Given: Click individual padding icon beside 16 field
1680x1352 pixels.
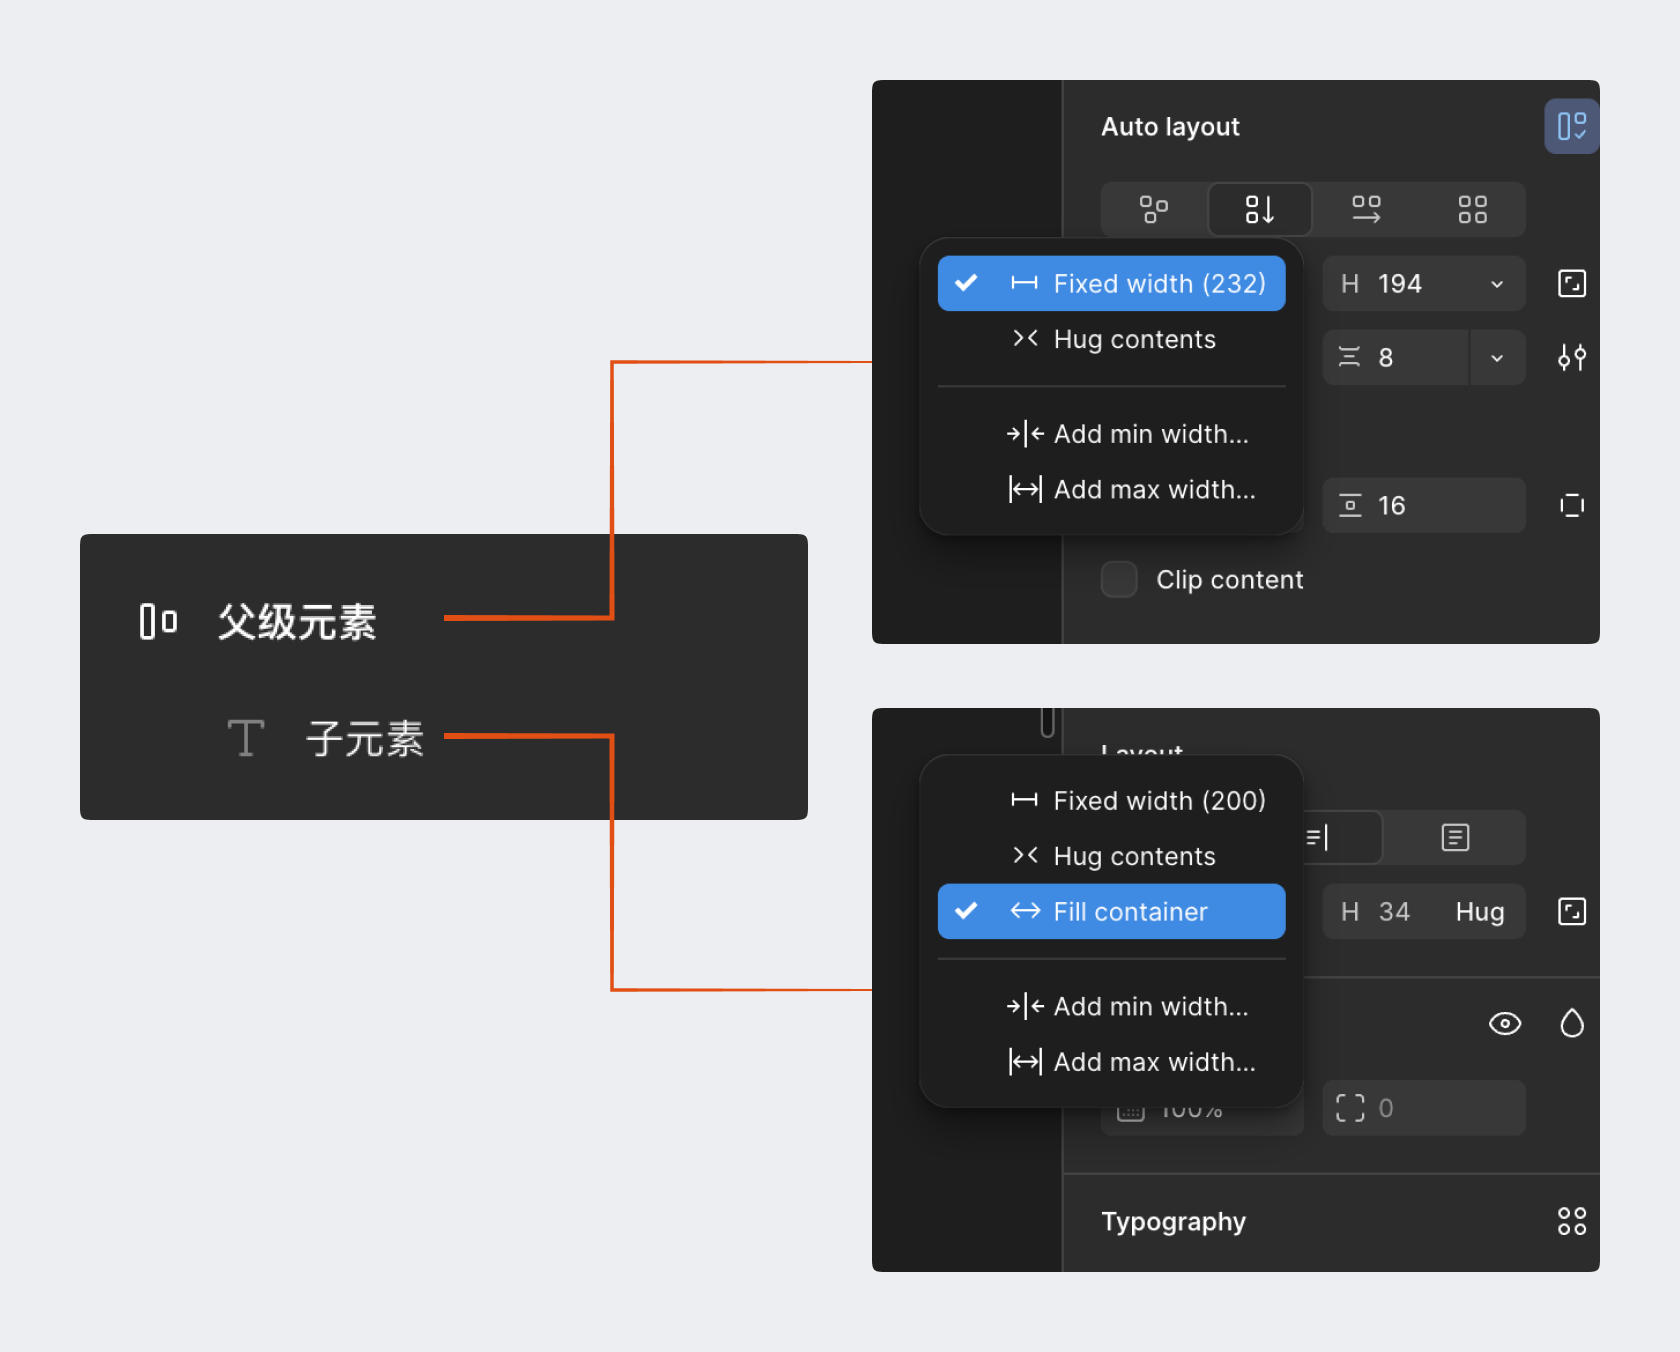Looking at the screenshot, I should click(1571, 505).
